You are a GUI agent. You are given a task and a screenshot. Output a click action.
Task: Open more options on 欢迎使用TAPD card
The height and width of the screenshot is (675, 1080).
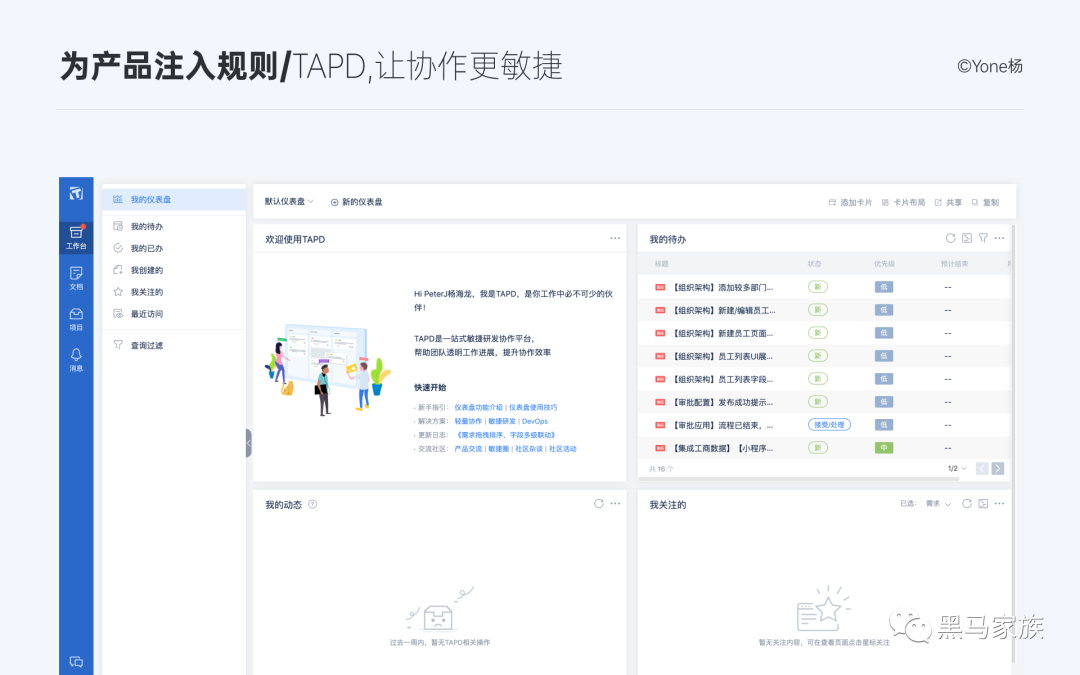[615, 238]
